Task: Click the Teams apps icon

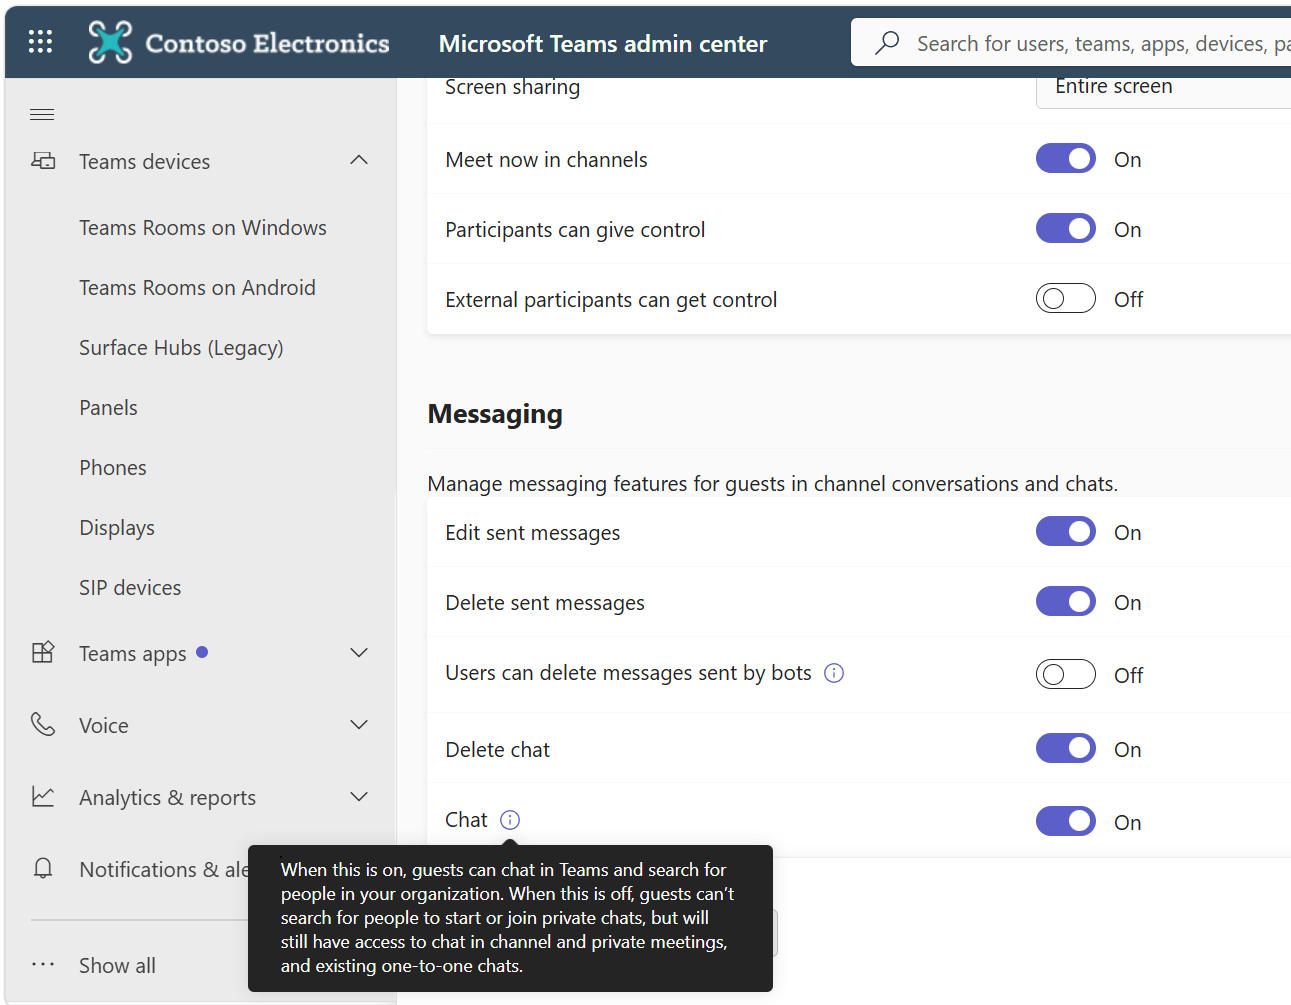Action: click(43, 653)
